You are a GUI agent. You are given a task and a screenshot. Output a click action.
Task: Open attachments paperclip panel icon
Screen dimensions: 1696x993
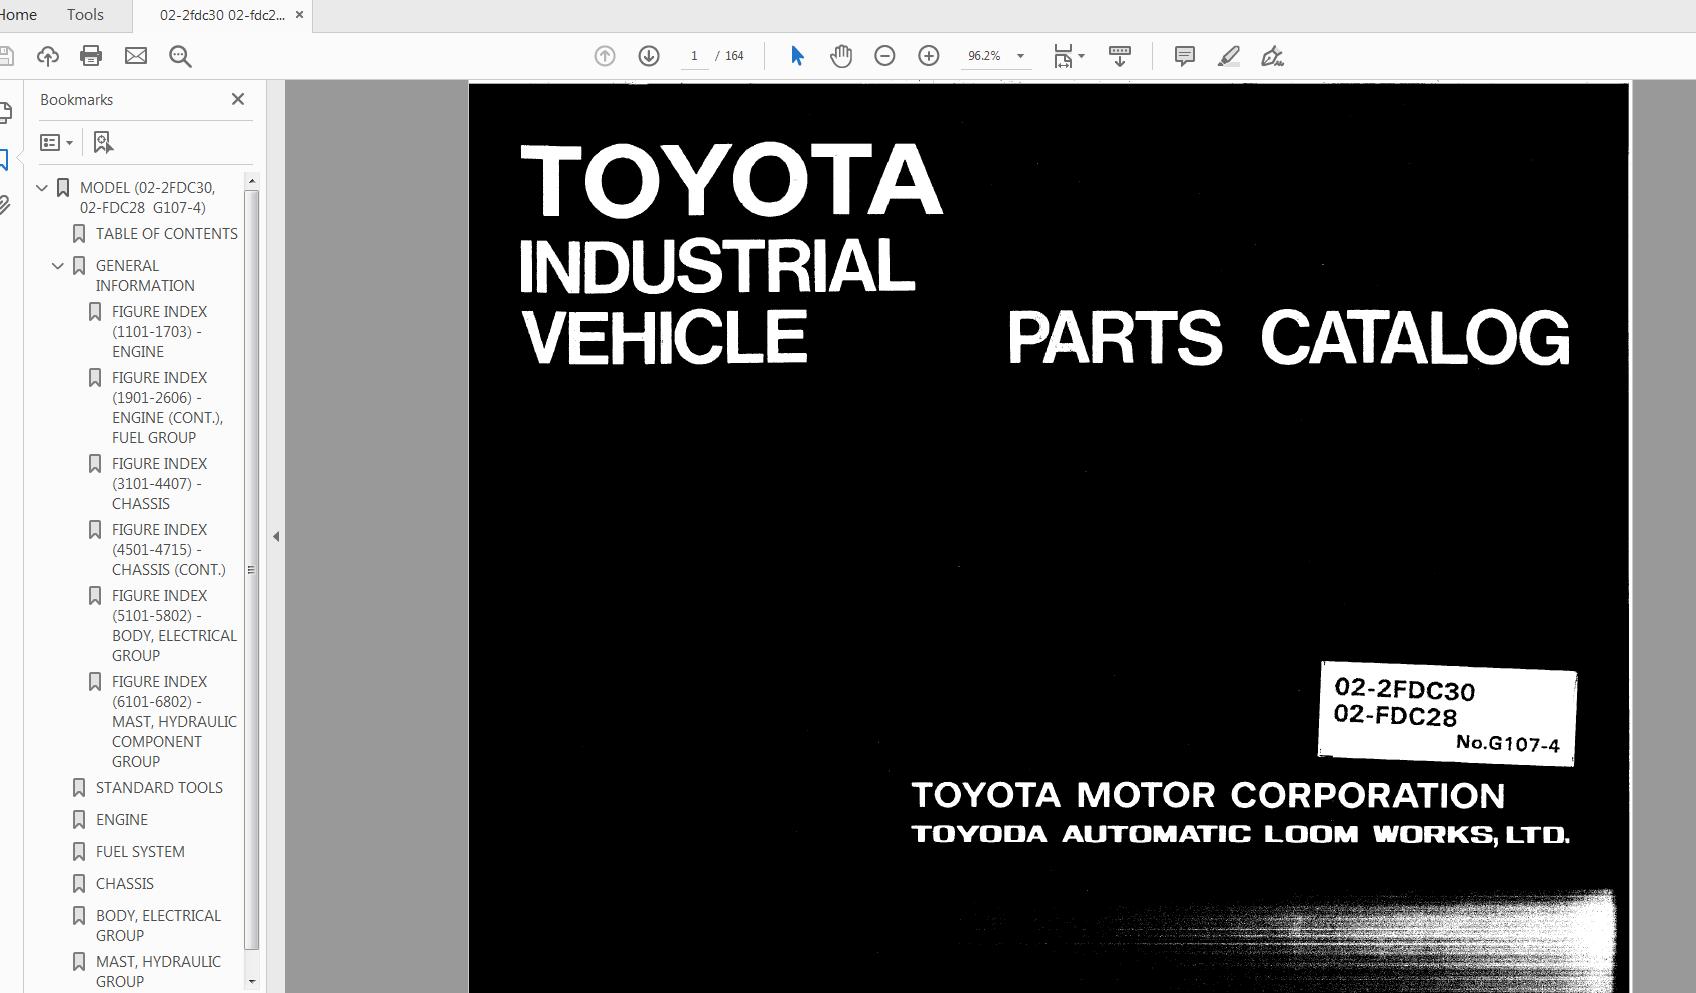point(5,205)
